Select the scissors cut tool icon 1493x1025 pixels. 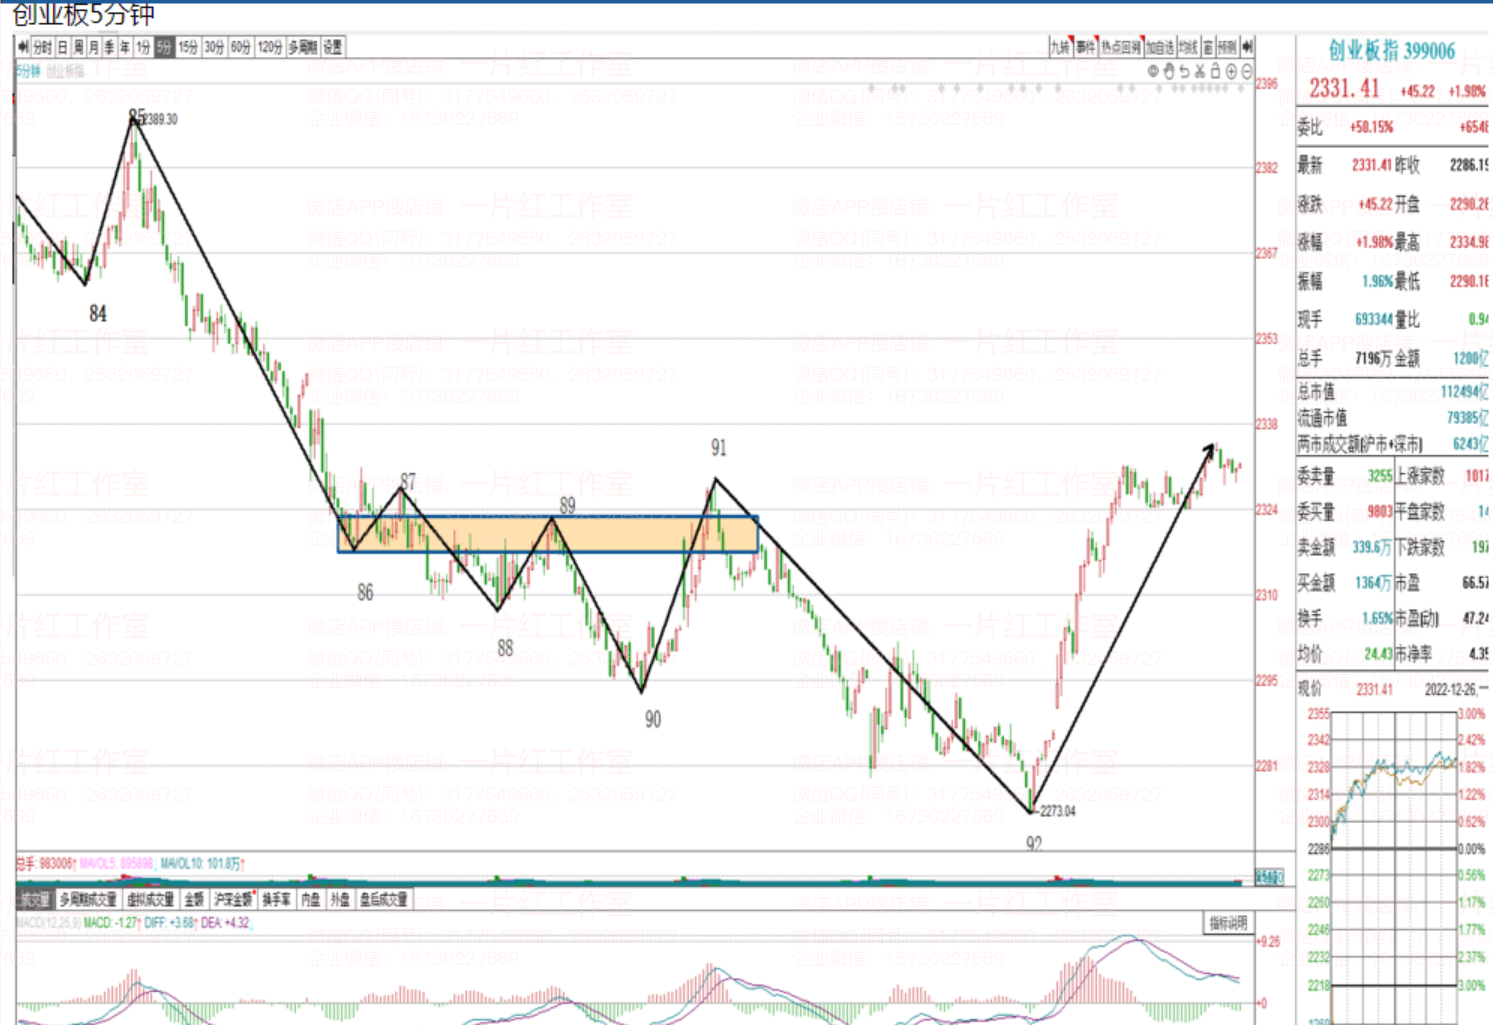coord(1199,71)
